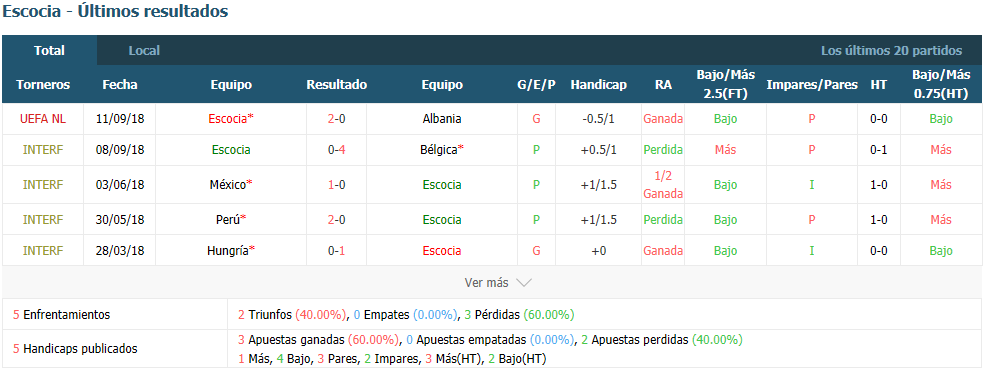The width and height of the screenshot is (984, 369).
Task: Click the UEFA NL tournament label
Action: point(43,119)
